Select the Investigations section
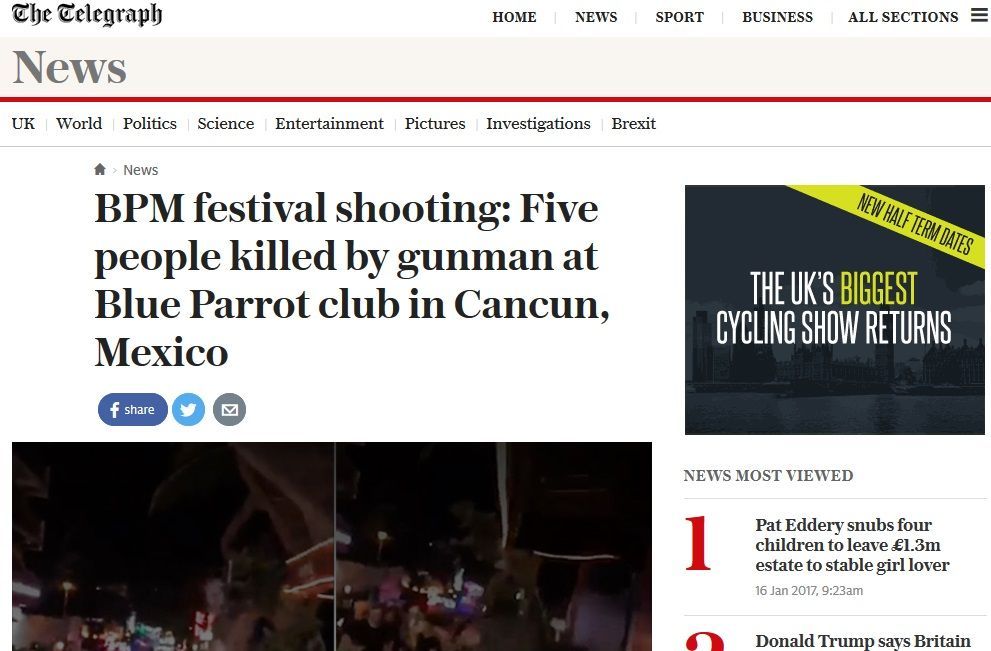Image resolution: width=991 pixels, height=651 pixels. tap(538, 123)
